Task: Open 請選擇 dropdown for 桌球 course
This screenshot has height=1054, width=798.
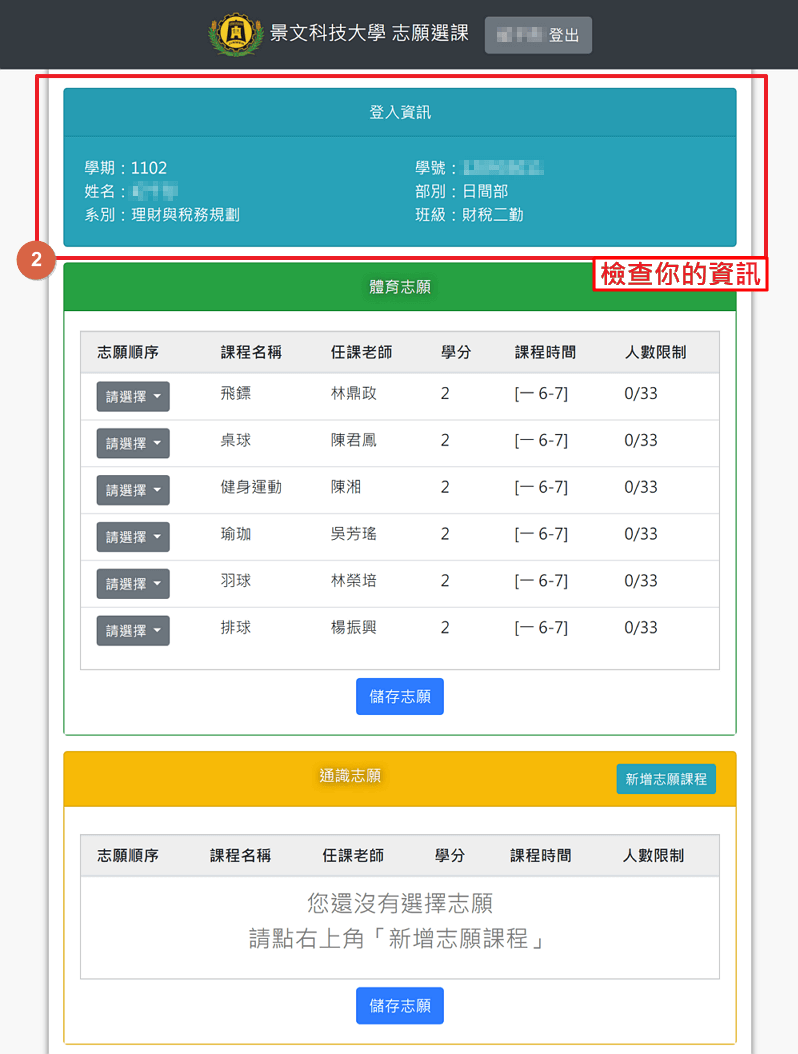Action: tap(133, 443)
